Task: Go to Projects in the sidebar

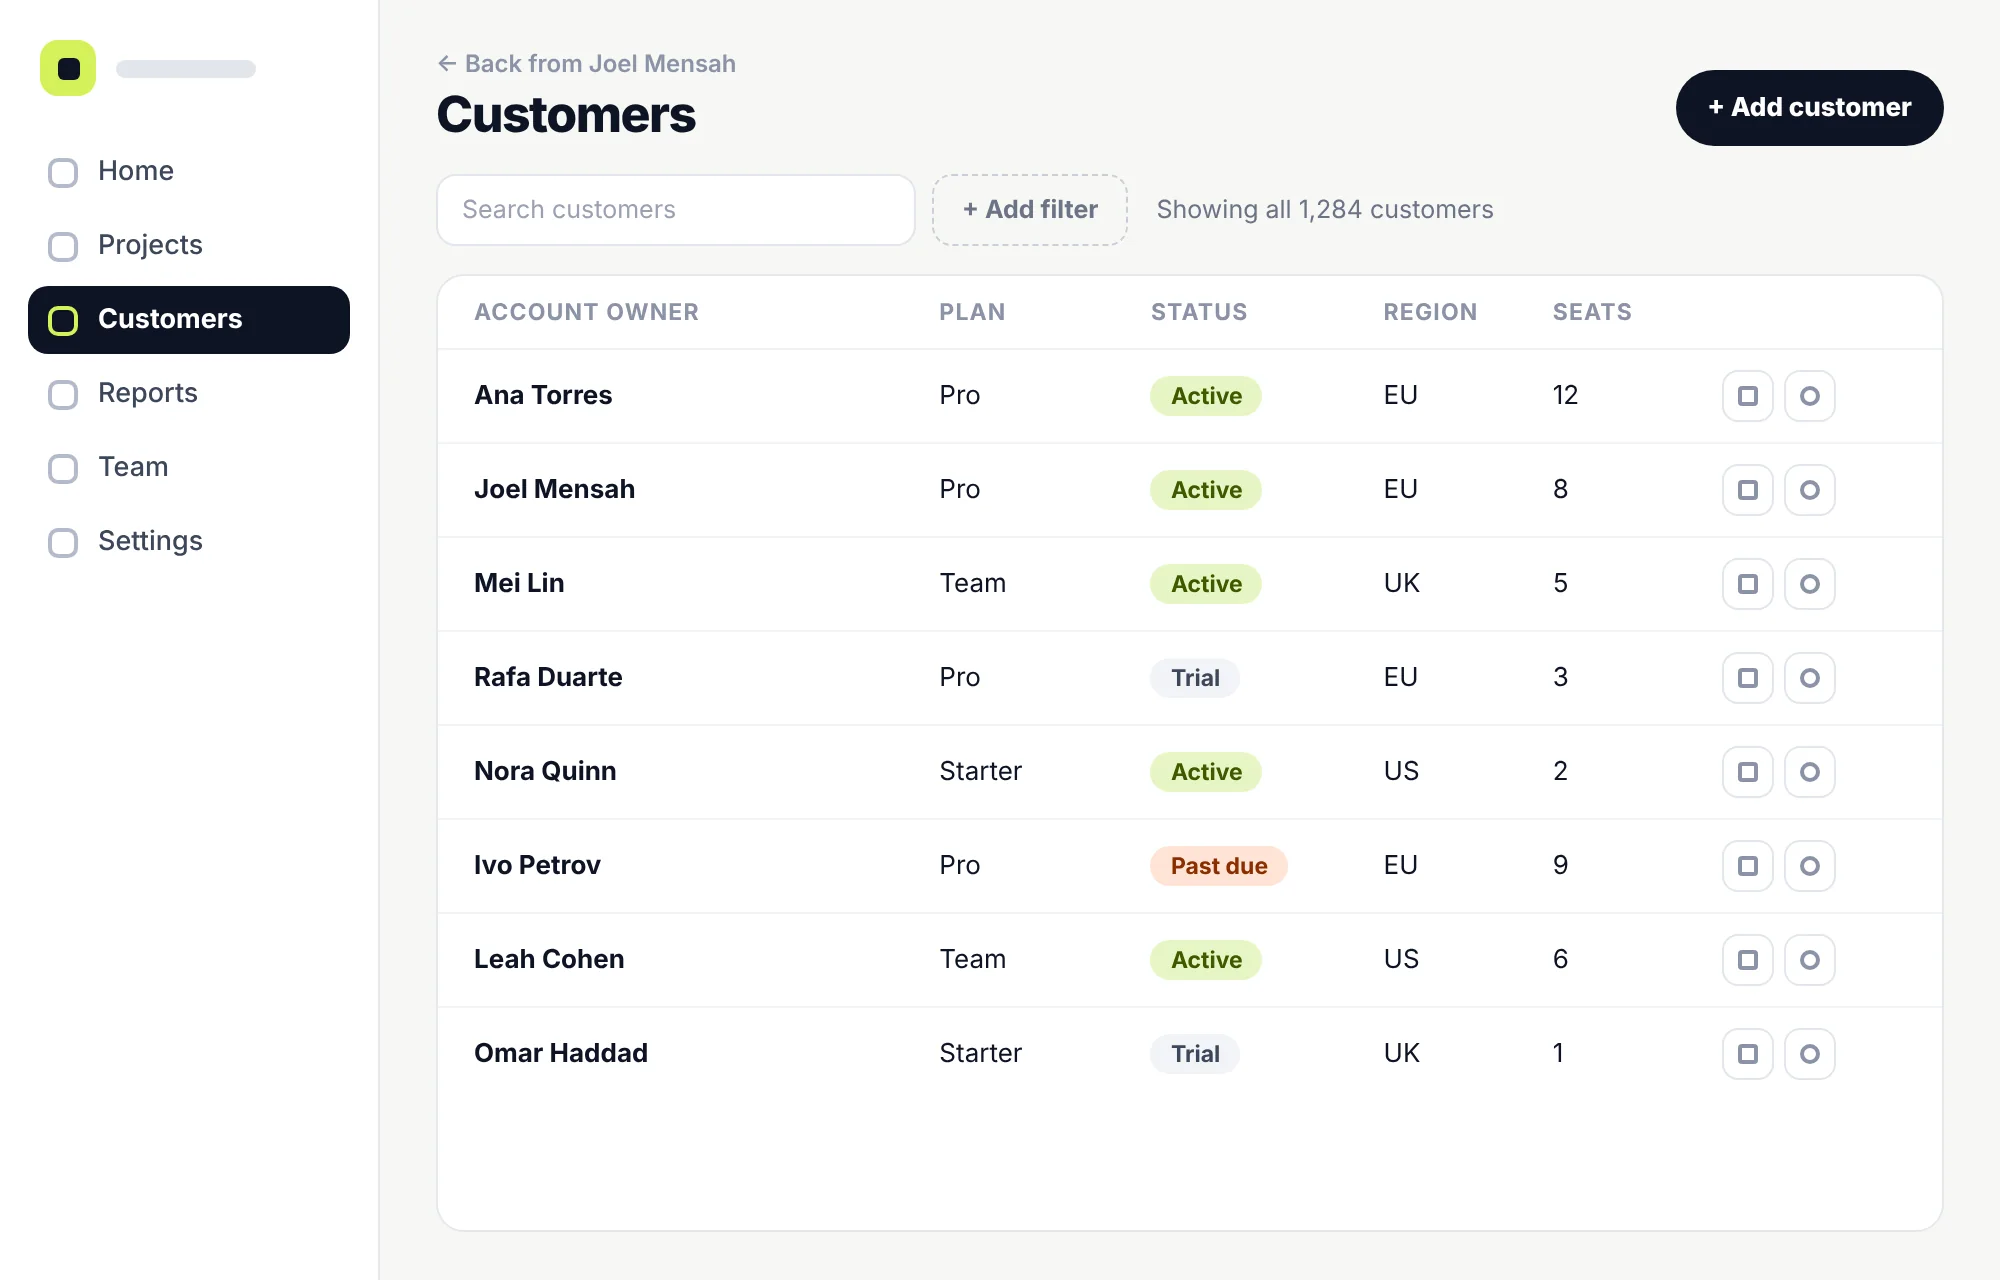Action: point(189,246)
